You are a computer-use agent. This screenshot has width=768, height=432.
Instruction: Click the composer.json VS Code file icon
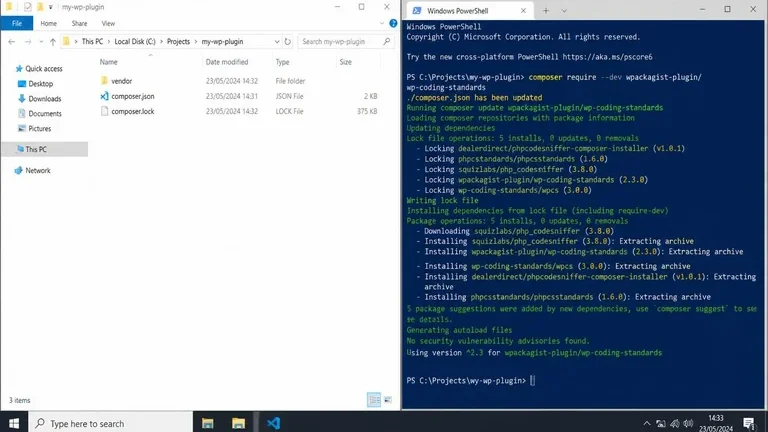(104, 96)
